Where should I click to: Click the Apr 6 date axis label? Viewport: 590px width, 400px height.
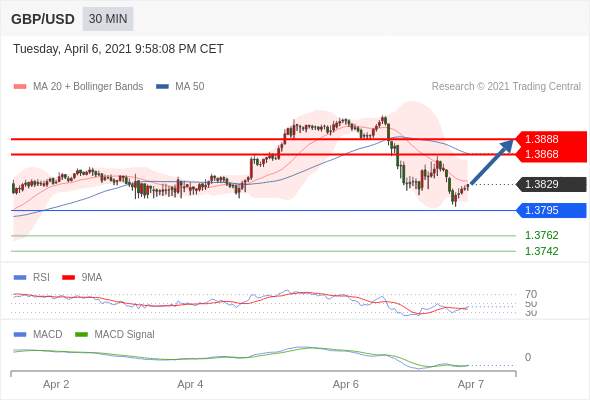point(345,384)
